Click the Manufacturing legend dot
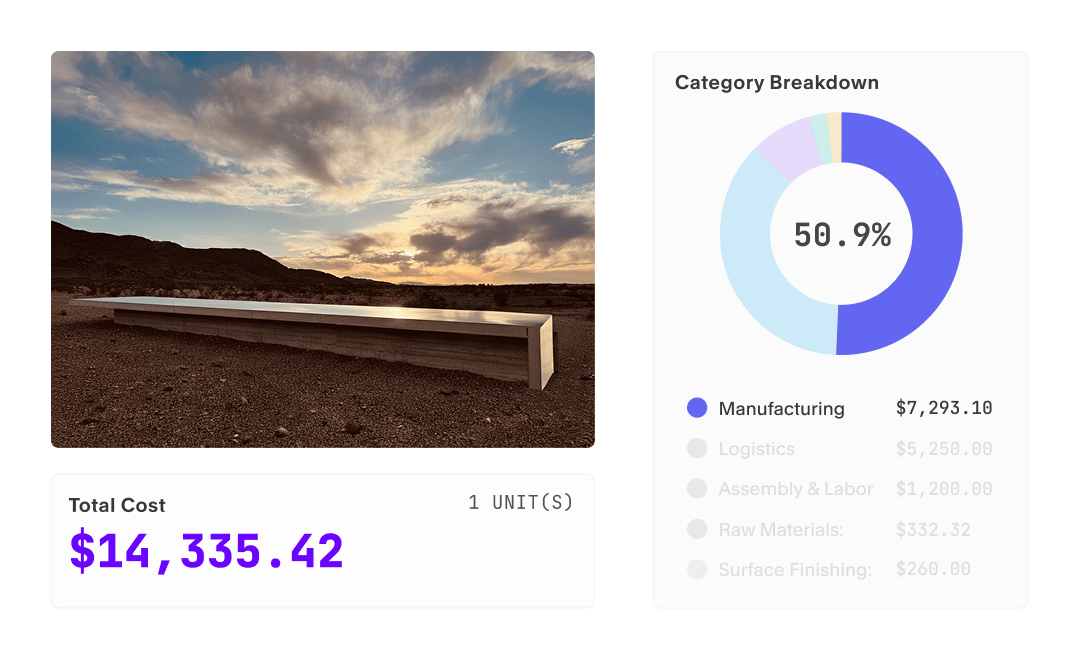This screenshot has height=650, width=1080. (x=697, y=408)
